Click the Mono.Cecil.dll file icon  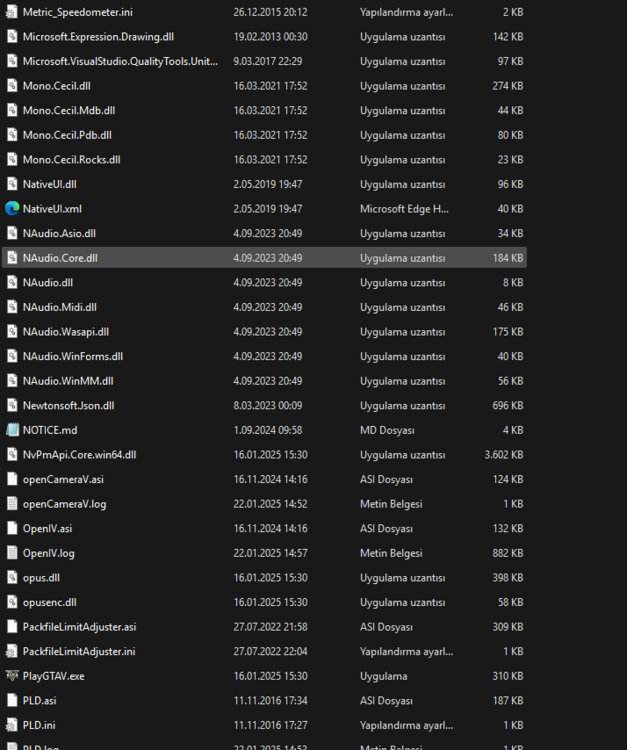pos(12,86)
